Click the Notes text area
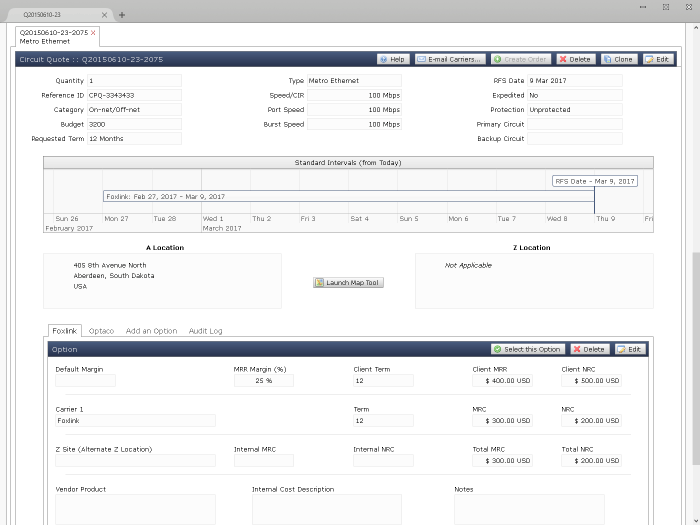This screenshot has height=525, width=700. [x=529, y=508]
